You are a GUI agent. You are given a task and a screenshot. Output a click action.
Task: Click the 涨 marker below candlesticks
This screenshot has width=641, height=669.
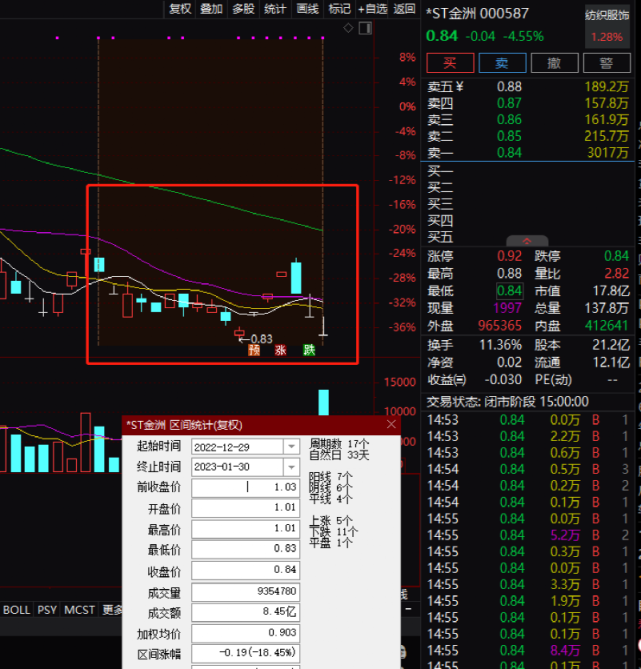tap(281, 350)
